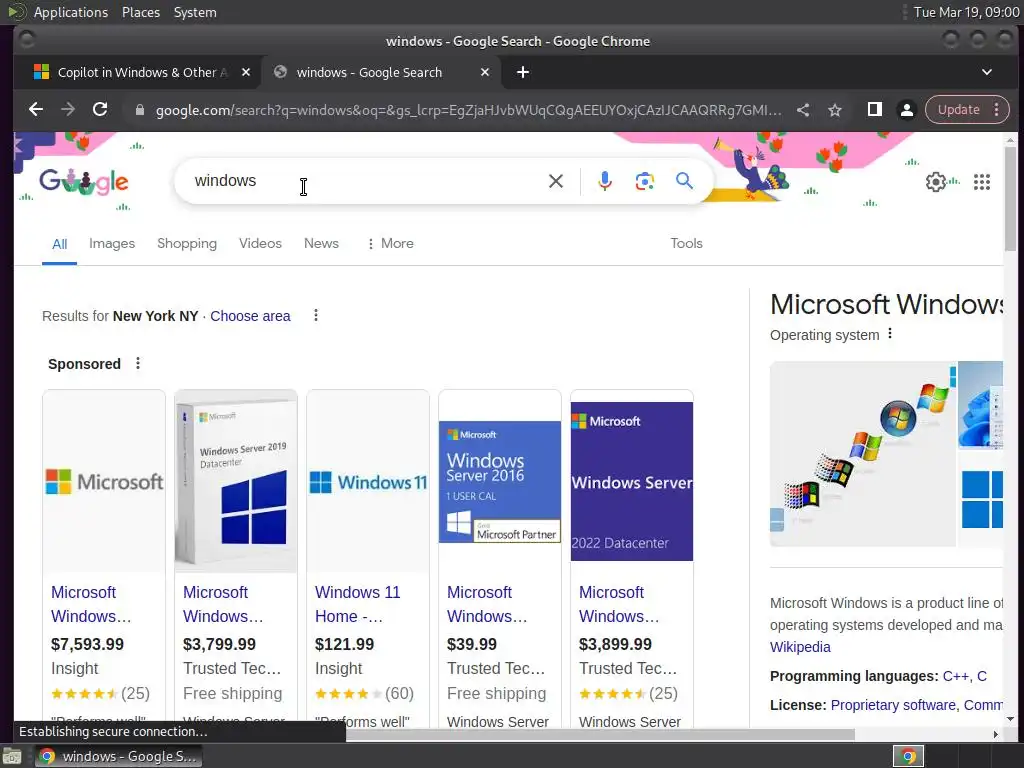Expand the tab search dropdown arrow
Image resolution: width=1024 pixels, height=768 pixels.
pos(987,72)
